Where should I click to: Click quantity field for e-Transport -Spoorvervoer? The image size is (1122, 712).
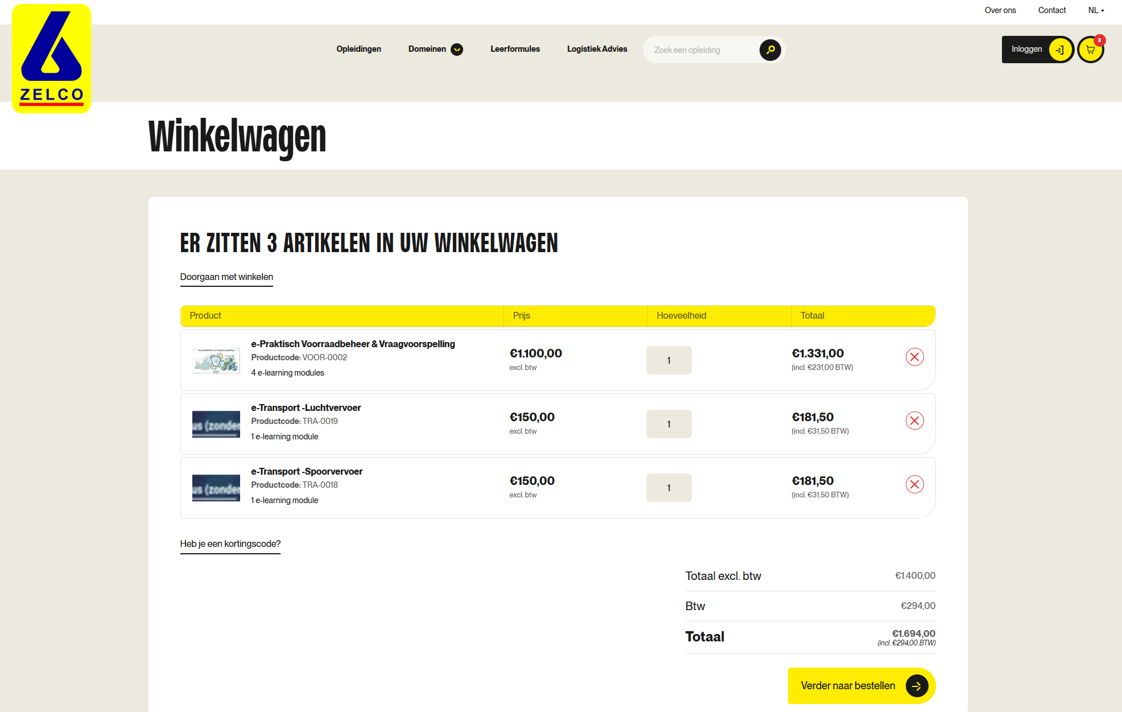(668, 488)
